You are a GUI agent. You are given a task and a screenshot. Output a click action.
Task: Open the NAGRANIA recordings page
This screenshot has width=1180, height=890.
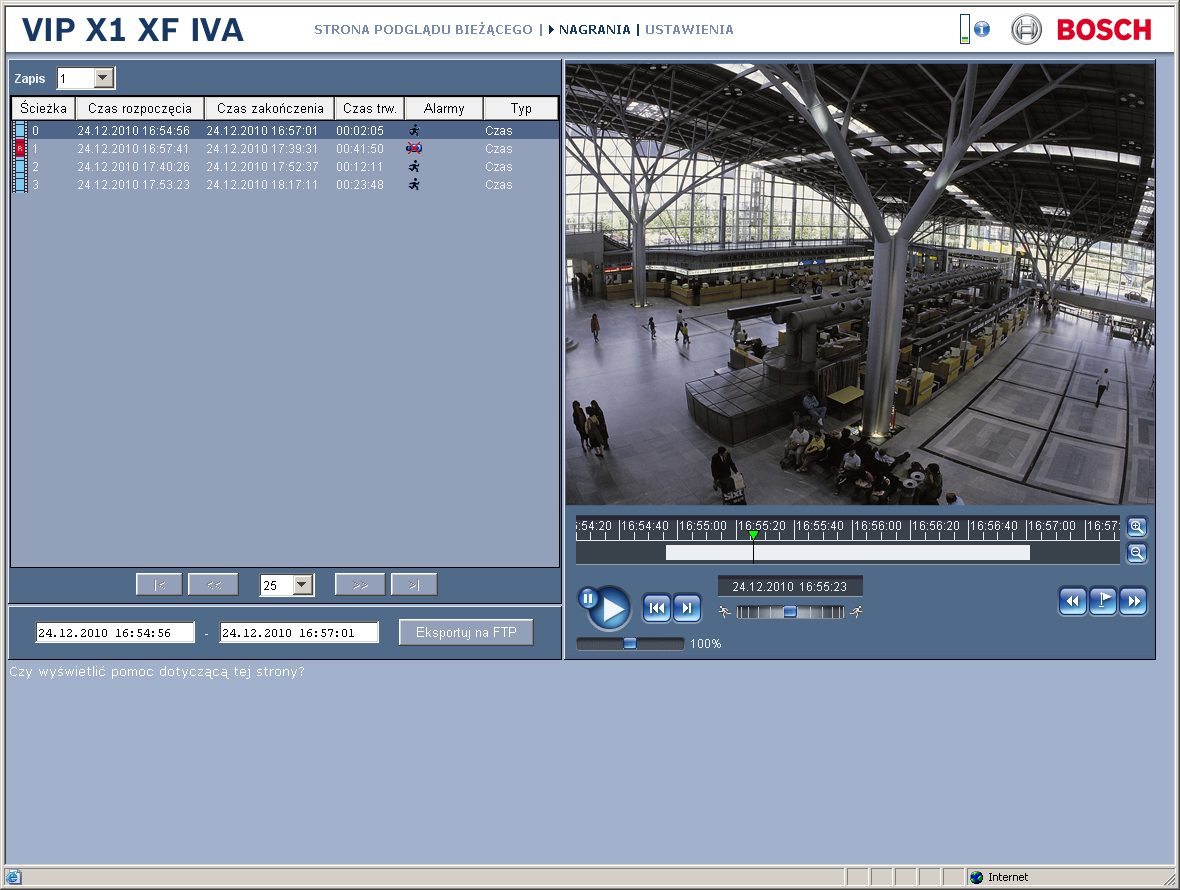[x=595, y=29]
